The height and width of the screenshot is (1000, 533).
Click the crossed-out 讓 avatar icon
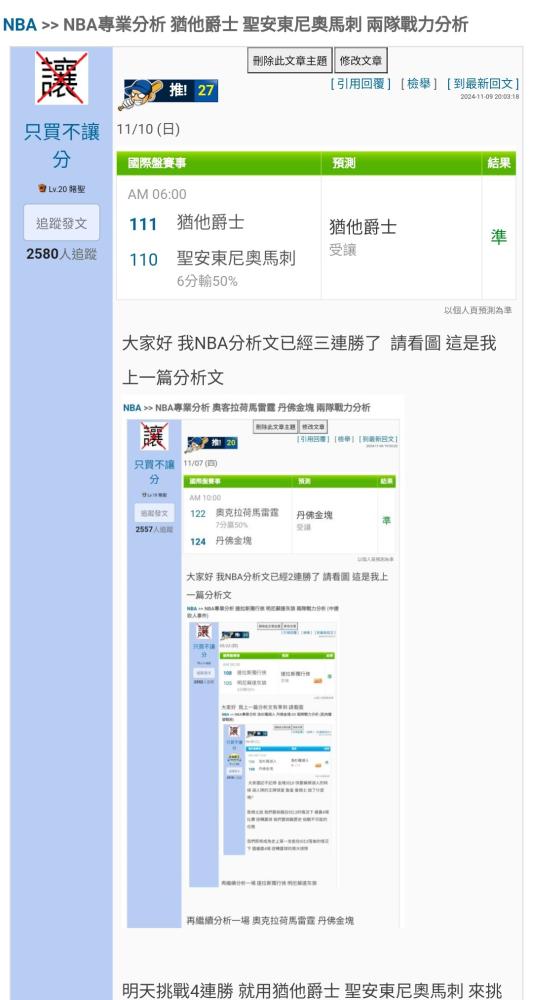pyautogui.click(x=61, y=78)
